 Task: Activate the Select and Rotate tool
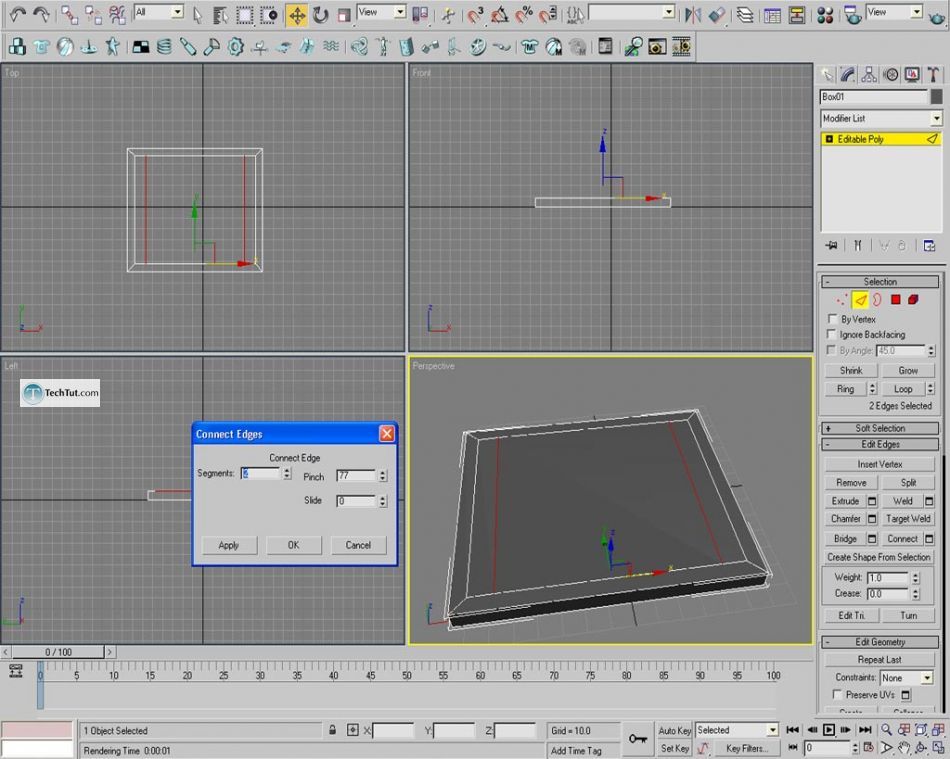tap(321, 15)
